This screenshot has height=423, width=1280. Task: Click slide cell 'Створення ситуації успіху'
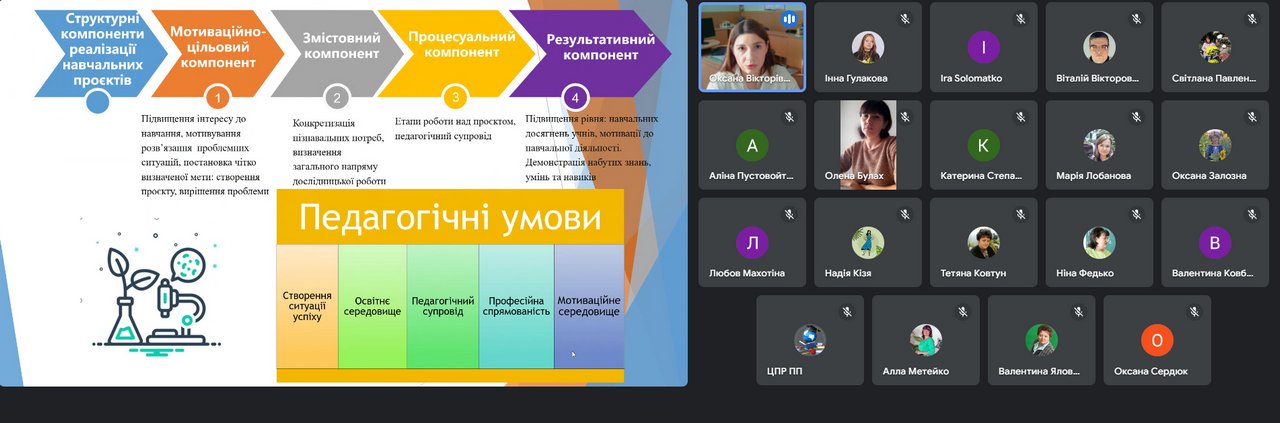308,305
